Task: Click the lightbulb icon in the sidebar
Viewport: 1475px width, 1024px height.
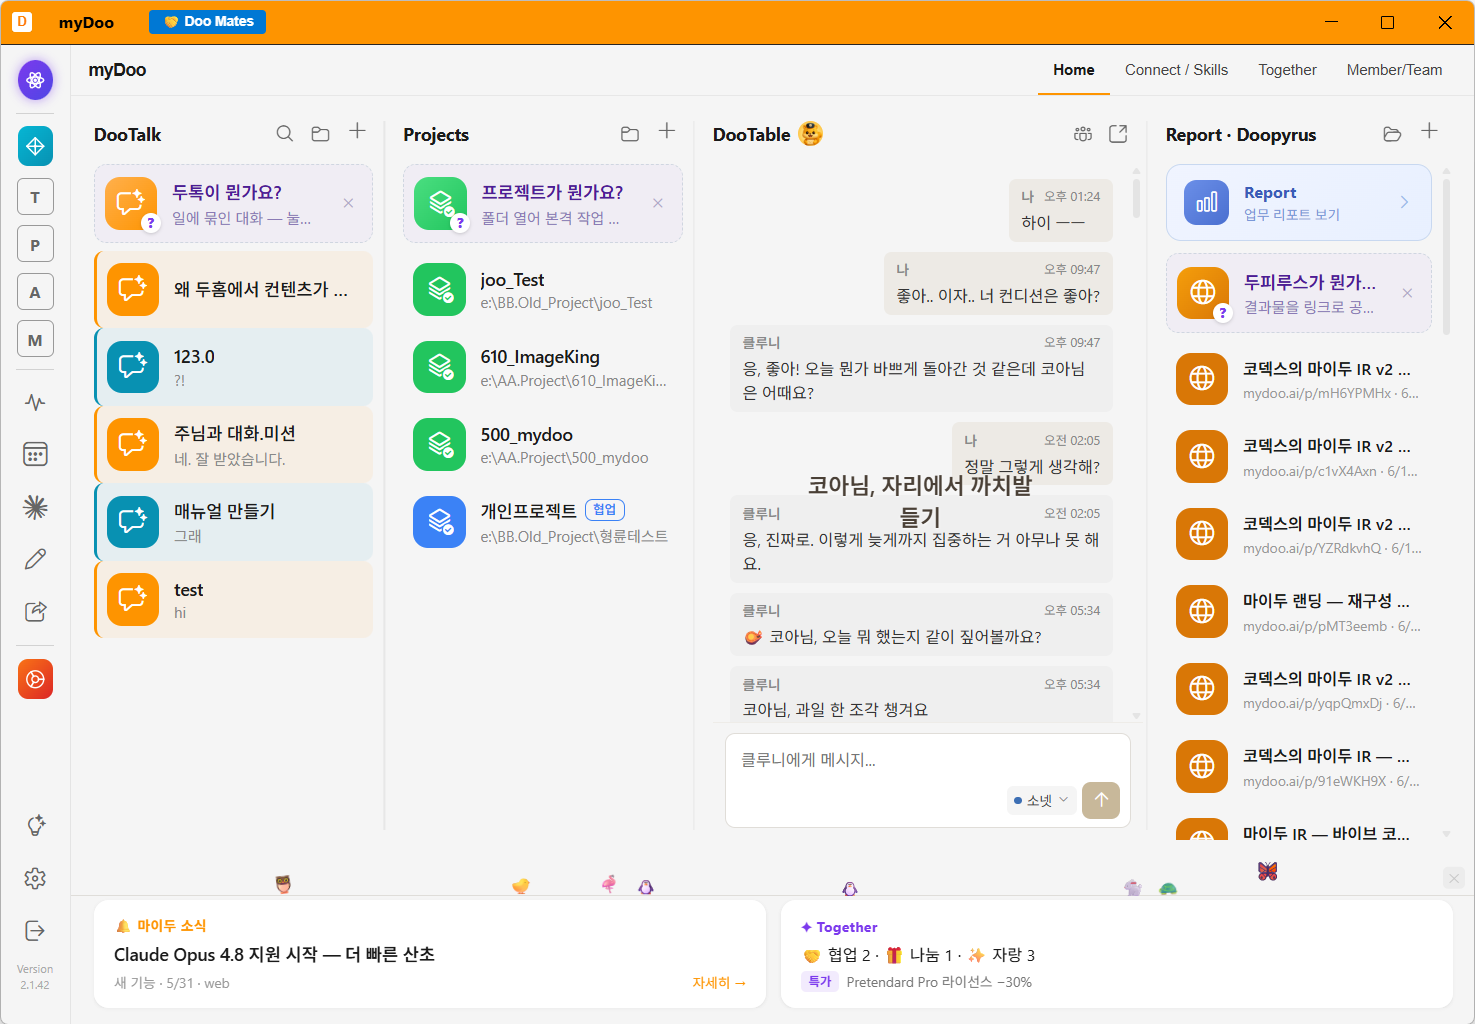Action: coord(35,826)
